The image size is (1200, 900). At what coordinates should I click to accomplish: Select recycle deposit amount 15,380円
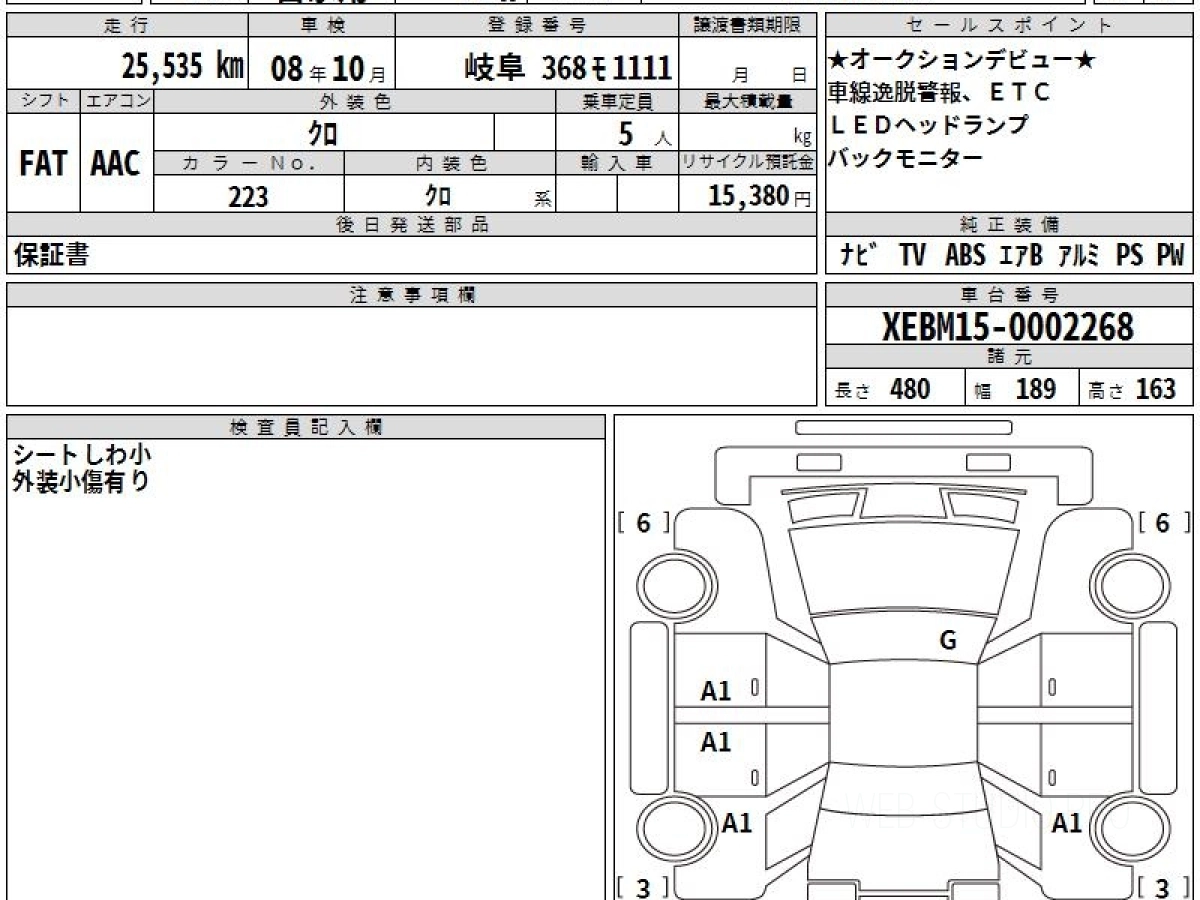point(760,196)
